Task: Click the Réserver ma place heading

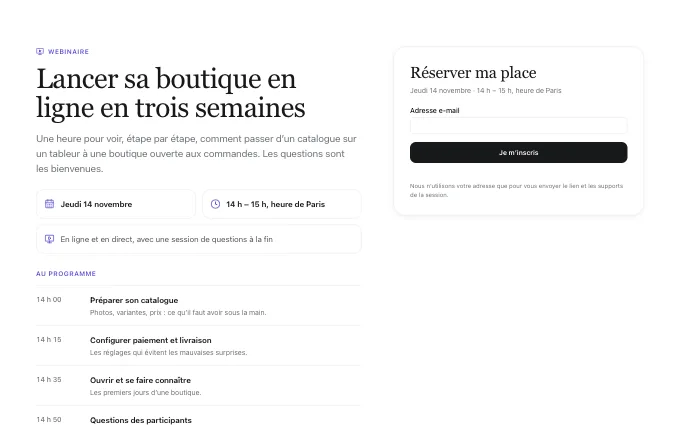Action: [x=473, y=73]
